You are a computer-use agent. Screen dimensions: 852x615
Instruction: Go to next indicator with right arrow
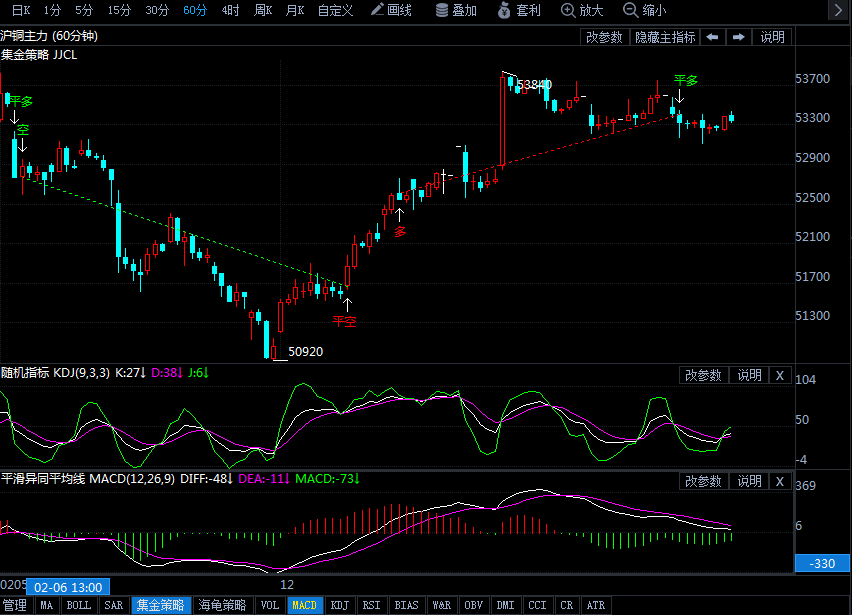(x=738, y=37)
